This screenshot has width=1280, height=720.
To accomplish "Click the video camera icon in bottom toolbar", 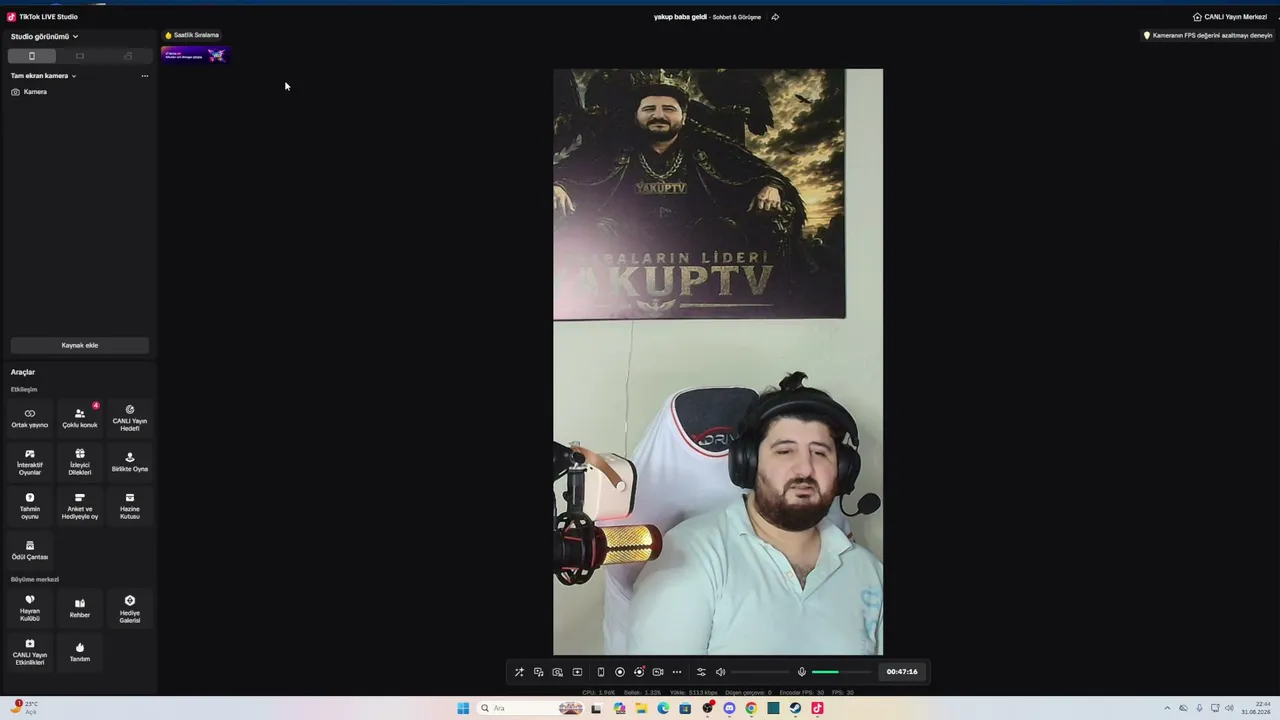I will pos(658,672).
